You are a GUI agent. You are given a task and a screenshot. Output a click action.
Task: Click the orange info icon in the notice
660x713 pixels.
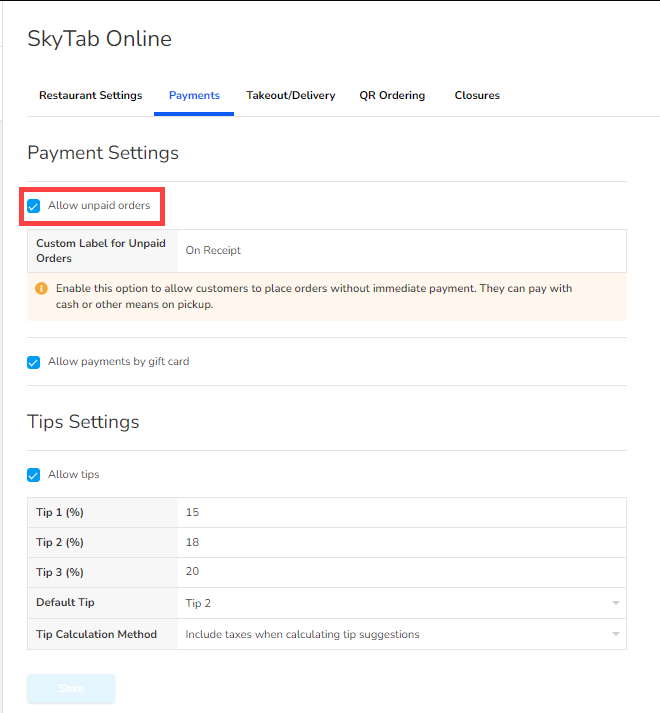[42, 288]
